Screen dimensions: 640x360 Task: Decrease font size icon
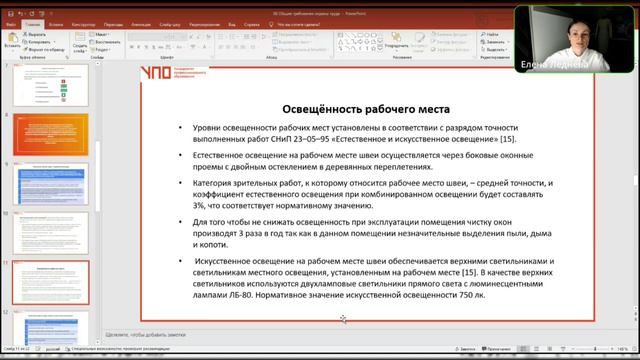(x=199, y=37)
